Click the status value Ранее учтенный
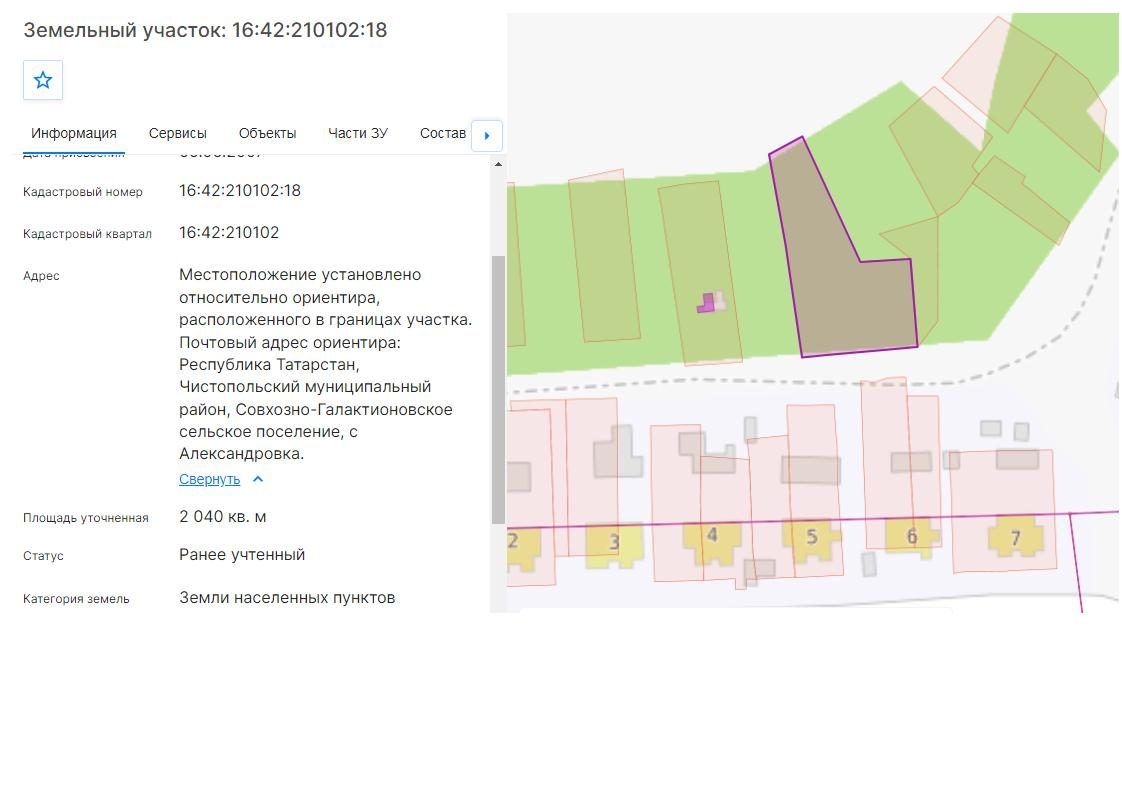 tap(242, 555)
